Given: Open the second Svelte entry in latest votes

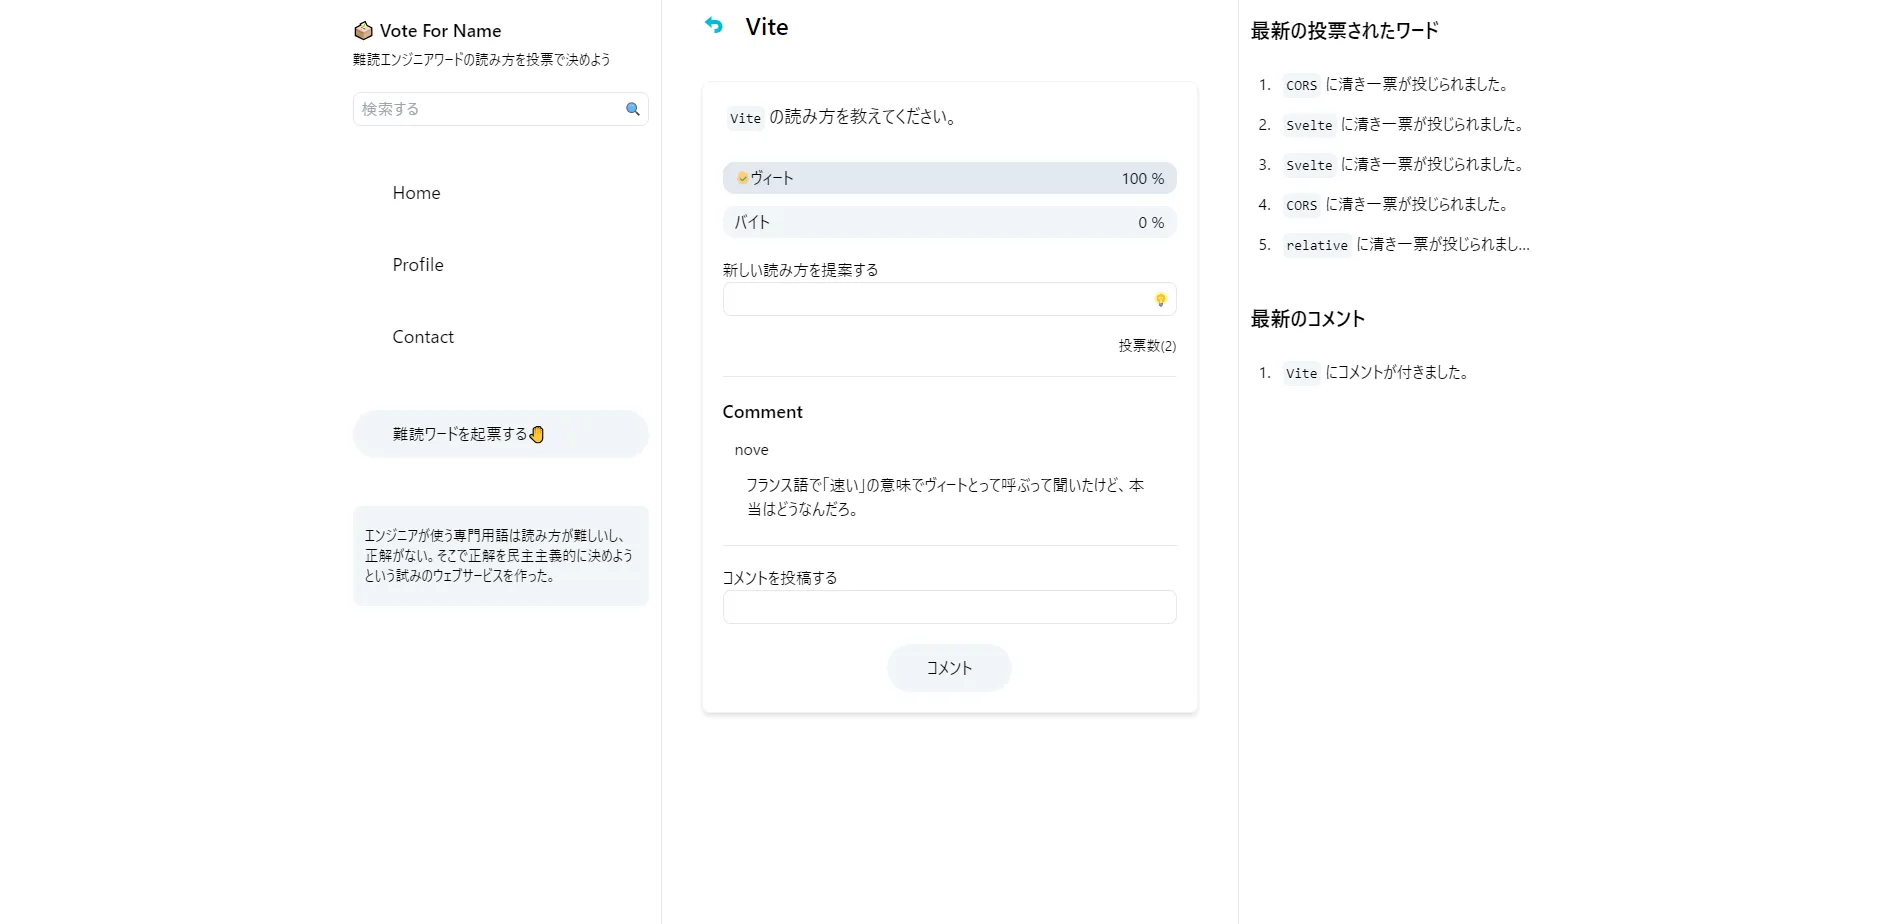Looking at the screenshot, I should (1309, 165).
